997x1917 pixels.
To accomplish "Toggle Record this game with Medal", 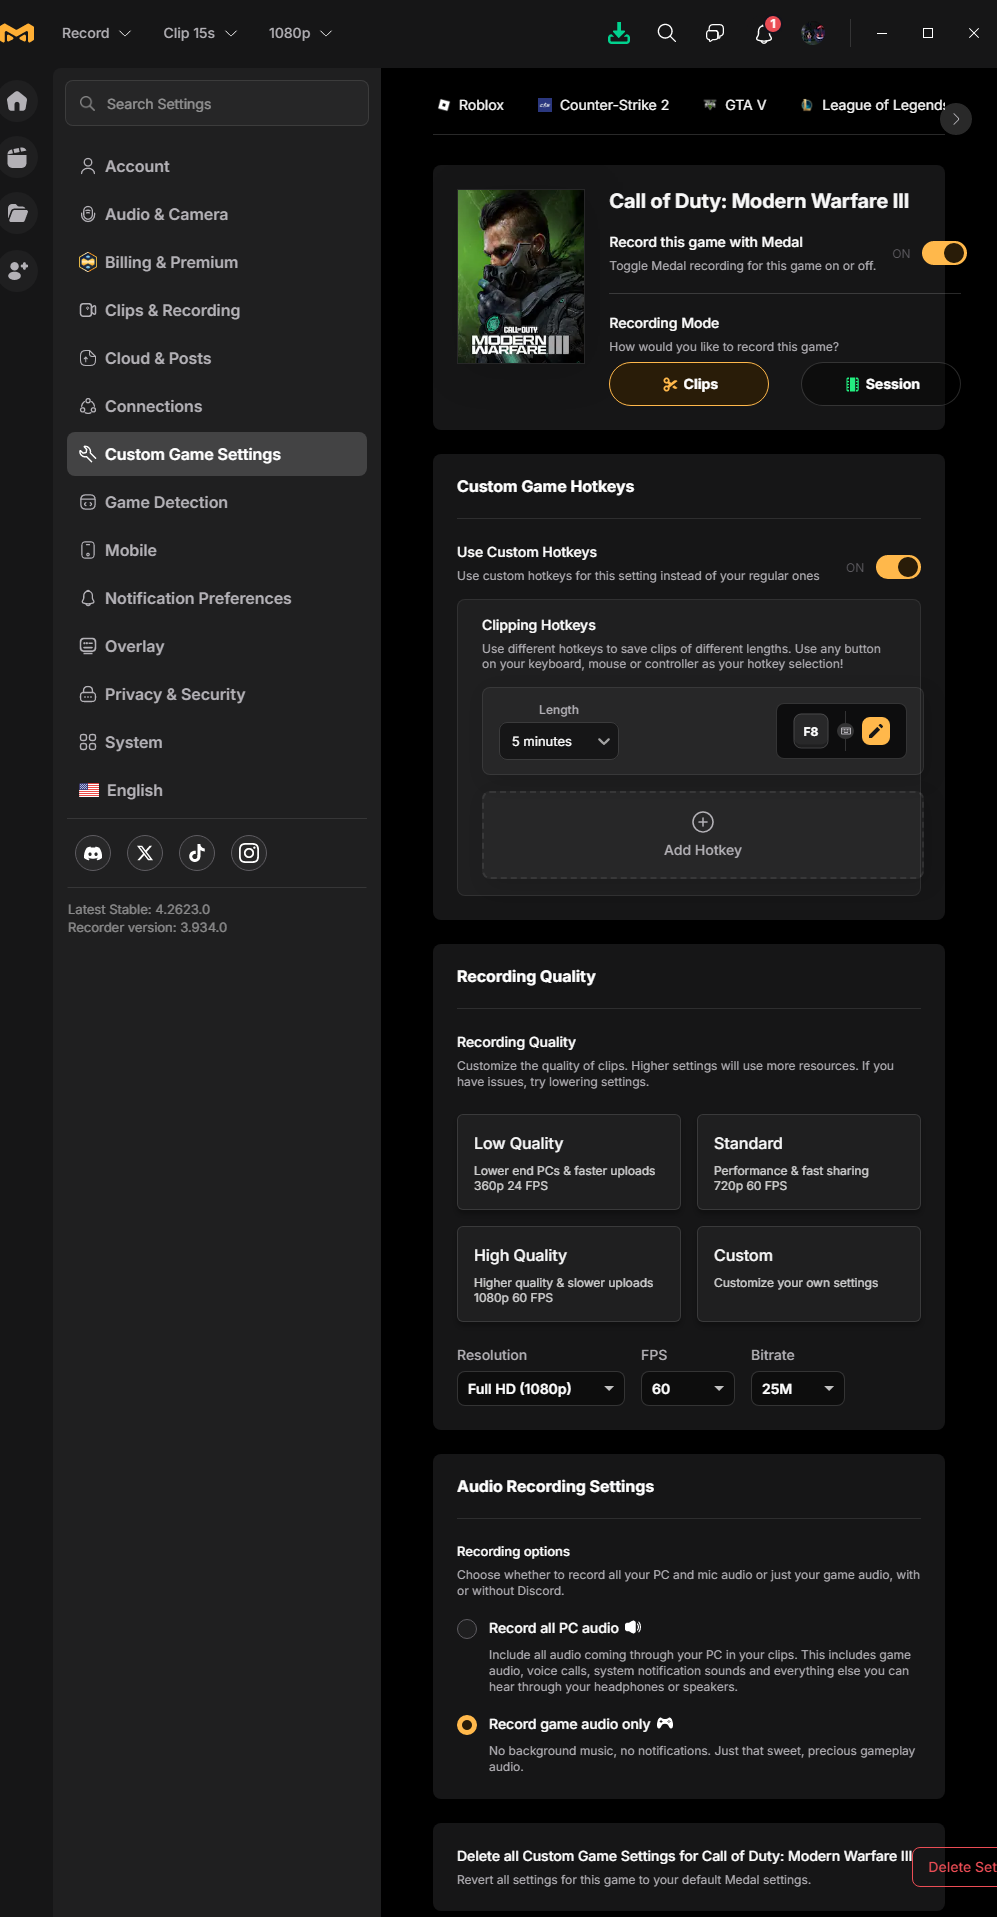I will pos(944,253).
